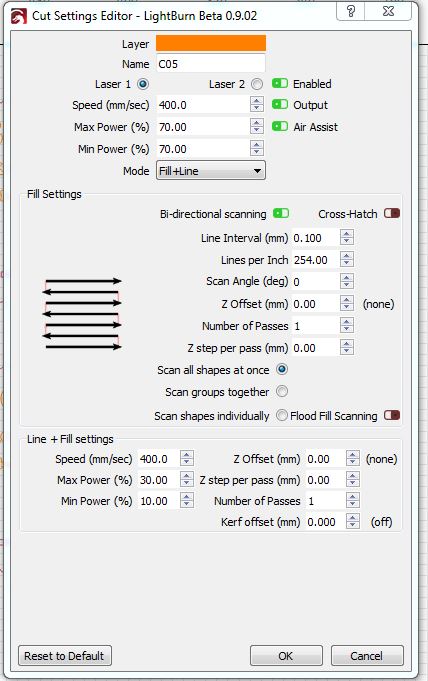This screenshot has height=681, width=428.
Task: Click Line + Fill Number of Passes stepper
Action: pyautogui.click(x=353, y=501)
